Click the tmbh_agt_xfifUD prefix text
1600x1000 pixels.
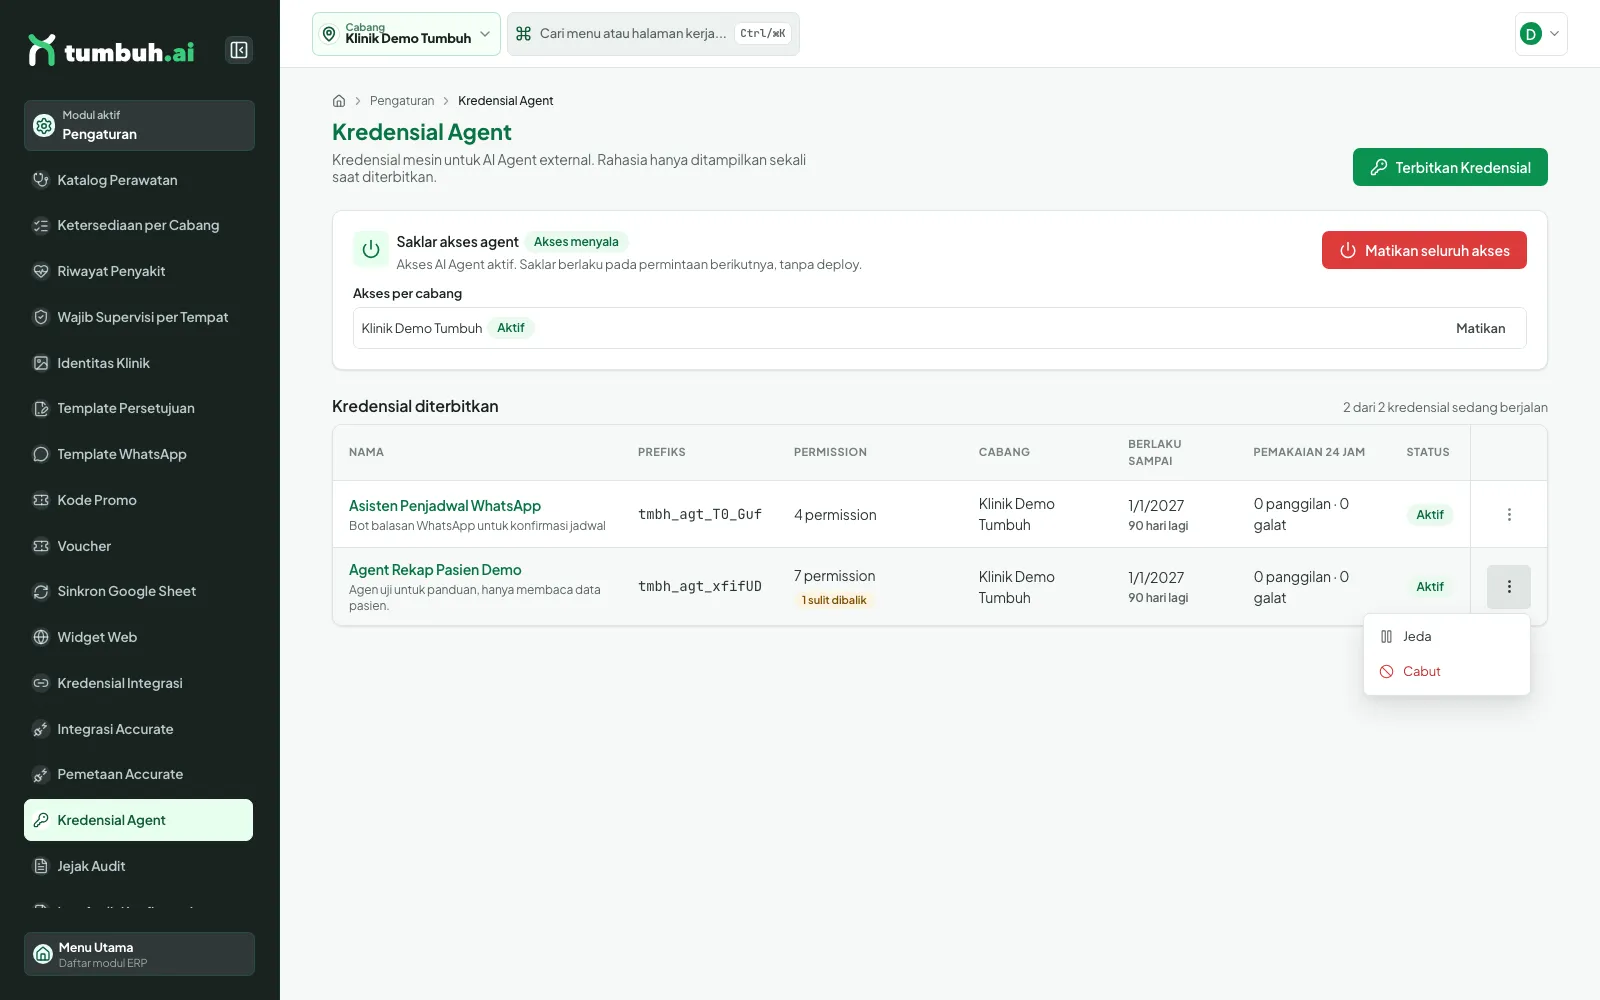700,586
